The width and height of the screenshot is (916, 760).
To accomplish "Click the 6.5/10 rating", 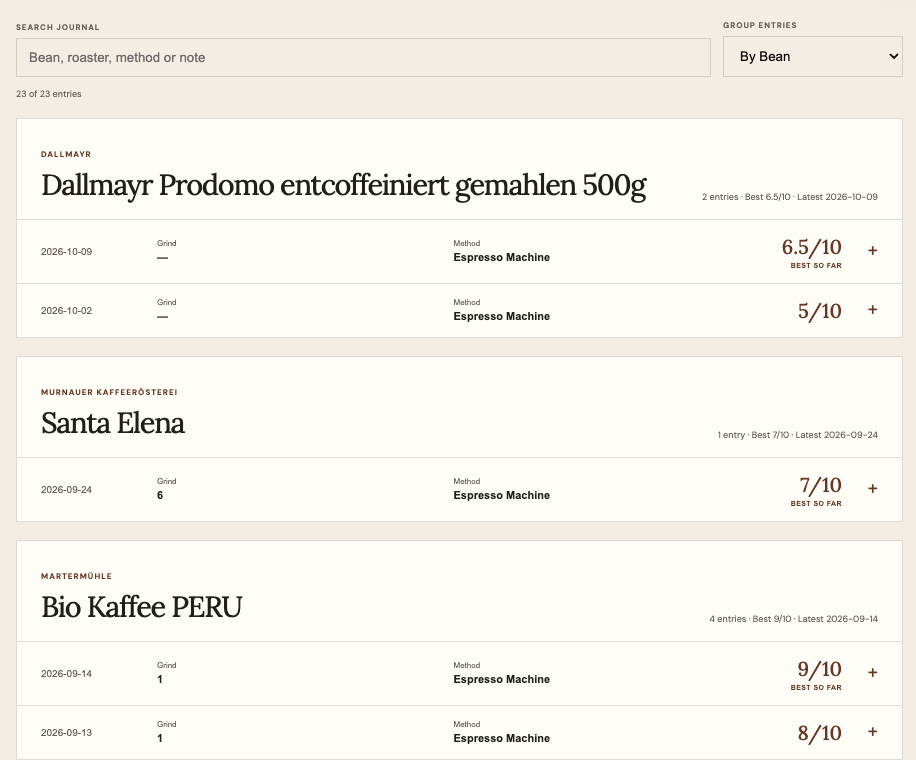I will pos(811,247).
